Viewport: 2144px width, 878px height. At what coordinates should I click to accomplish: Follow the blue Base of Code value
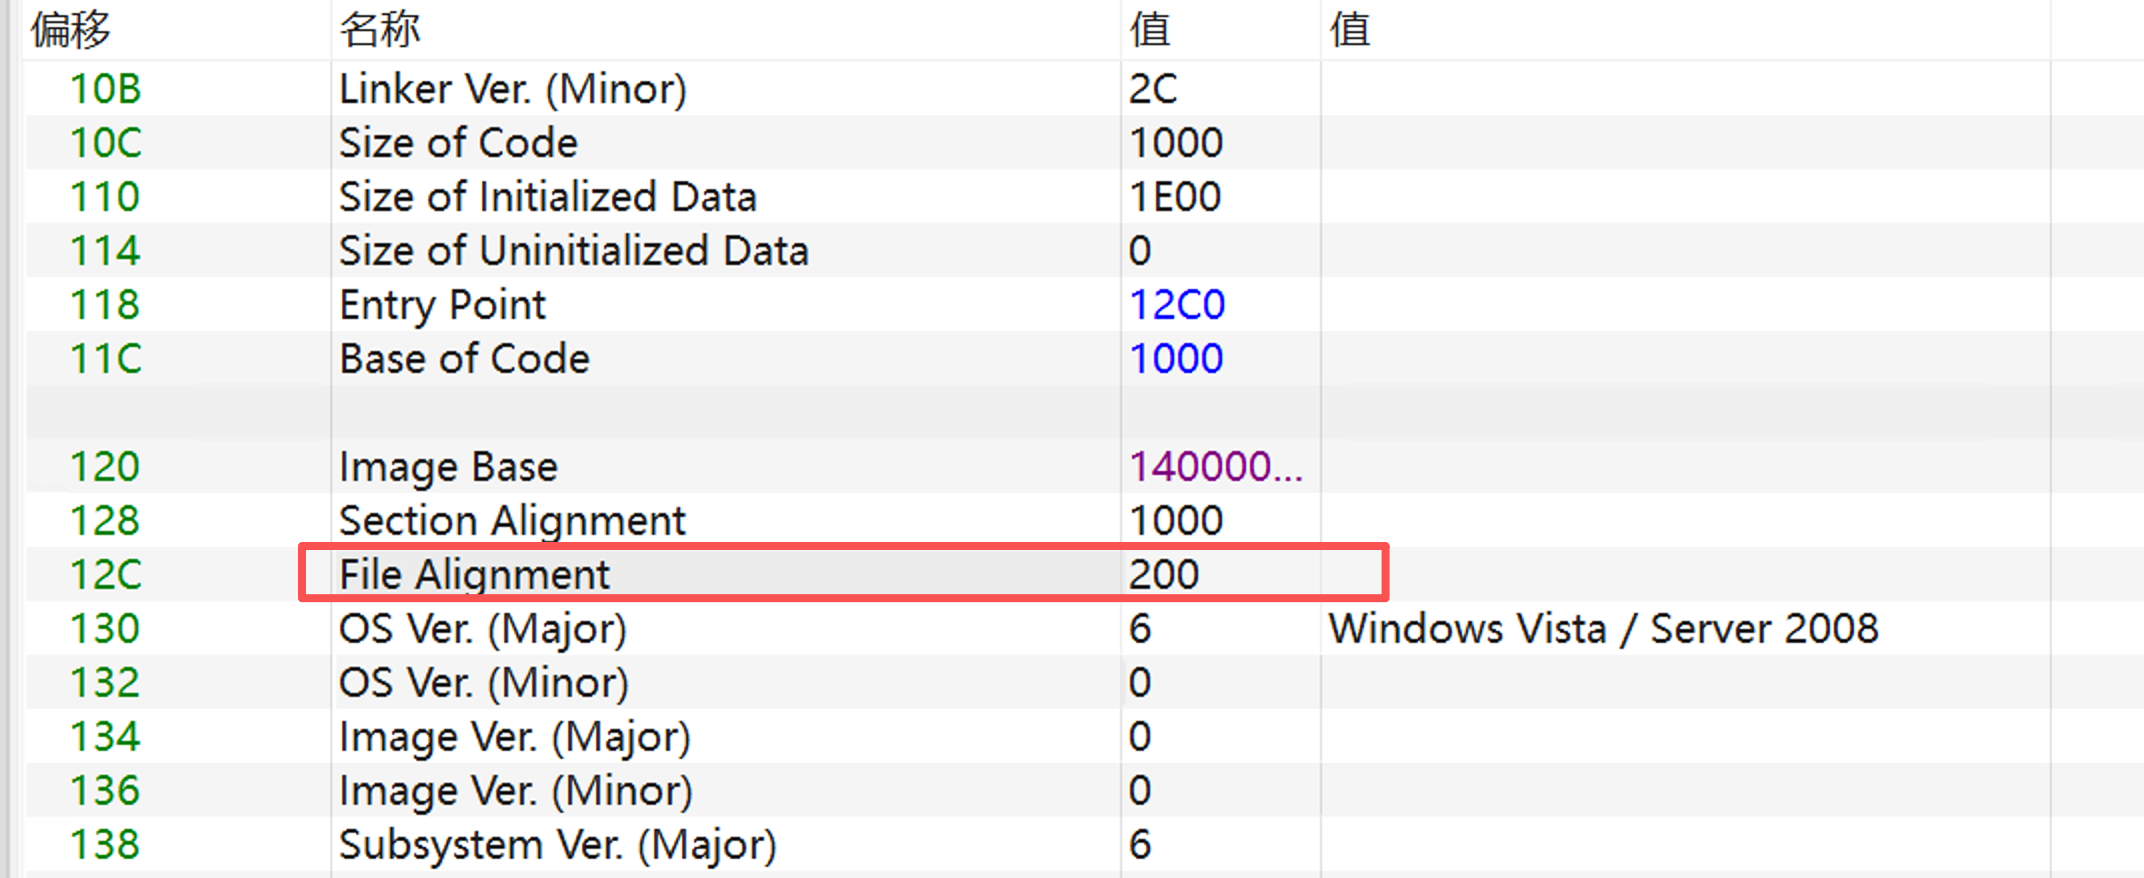click(x=1176, y=359)
